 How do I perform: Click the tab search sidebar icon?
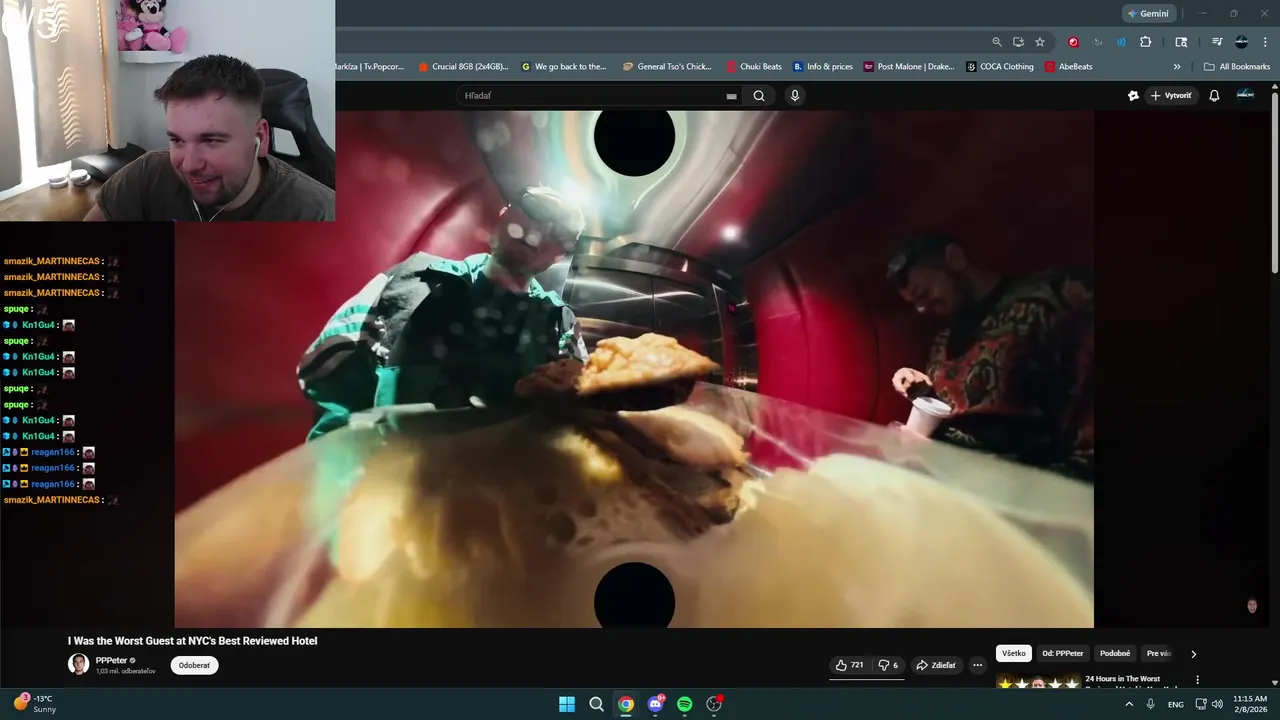pyautogui.click(x=1181, y=42)
